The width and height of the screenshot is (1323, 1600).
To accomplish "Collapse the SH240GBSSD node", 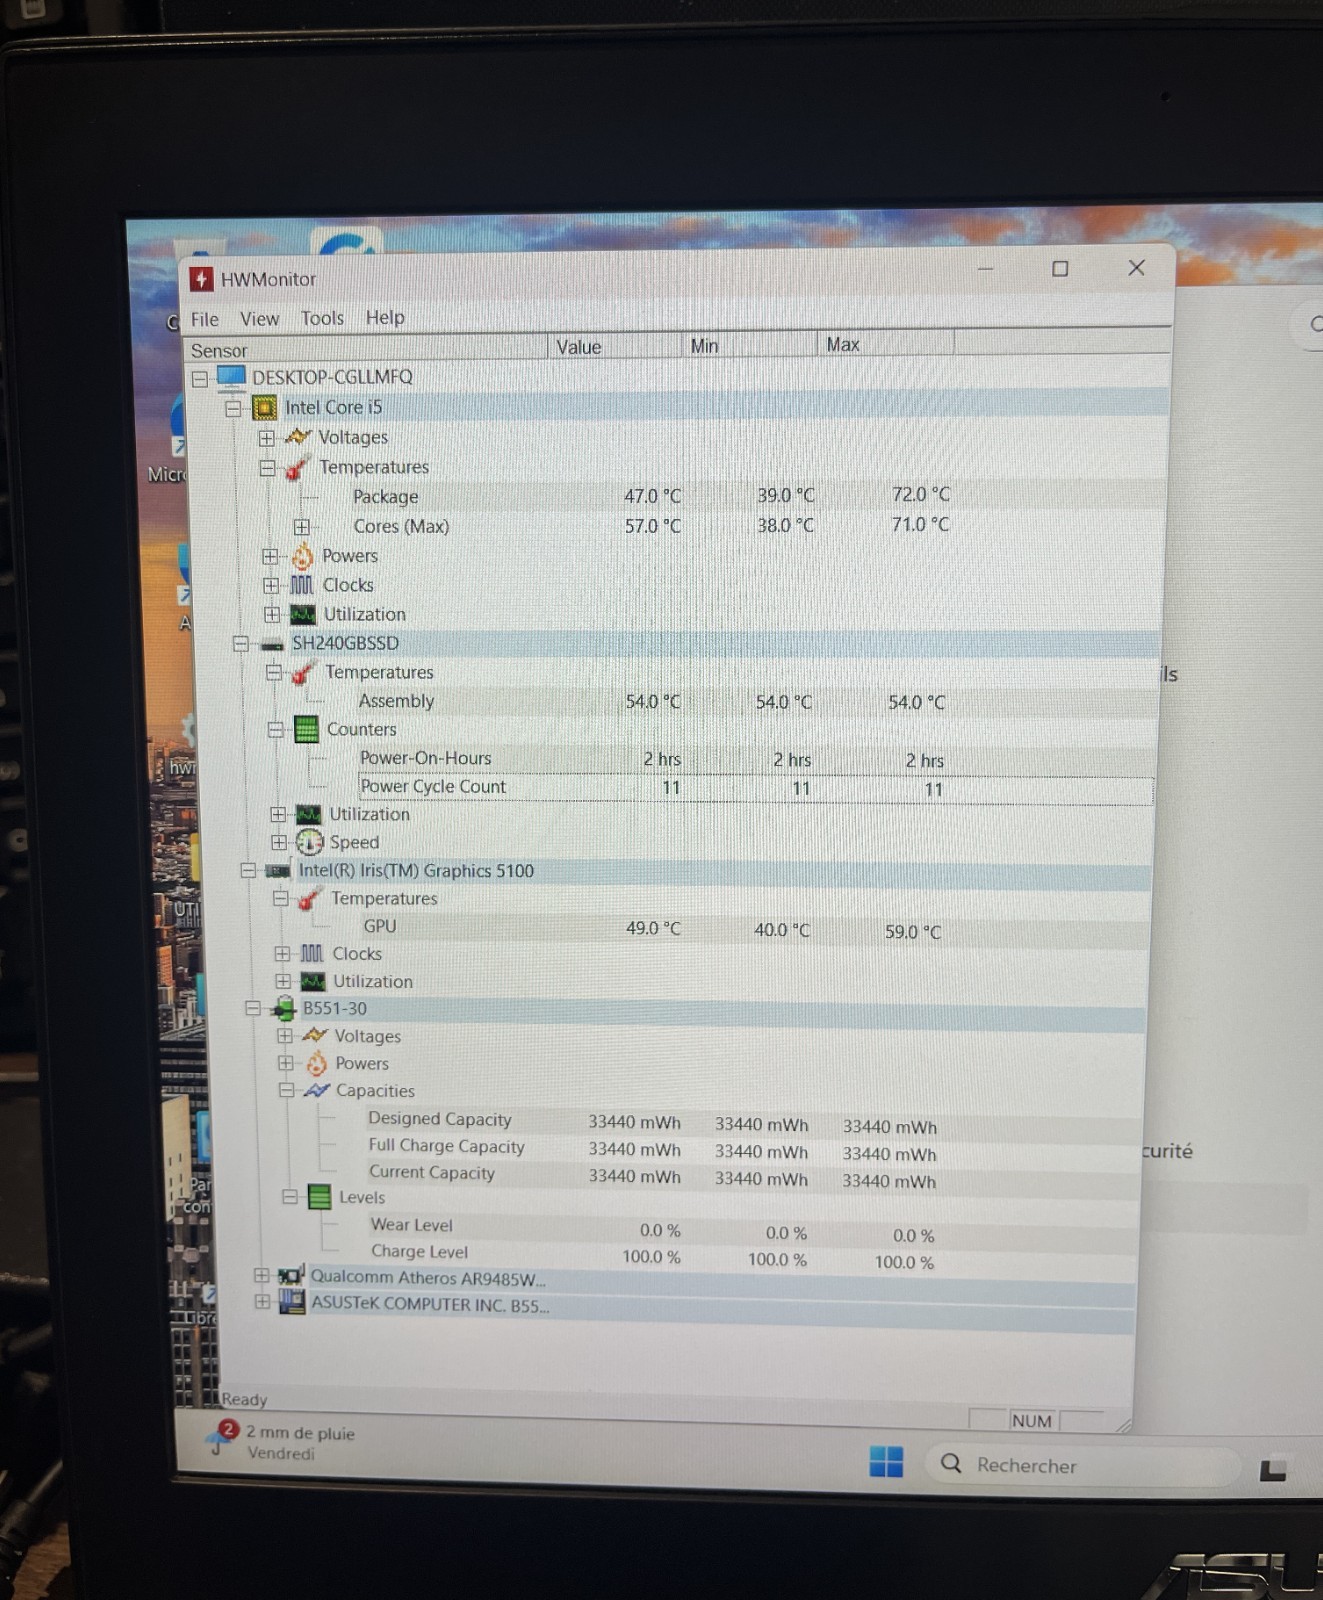I will click(240, 645).
